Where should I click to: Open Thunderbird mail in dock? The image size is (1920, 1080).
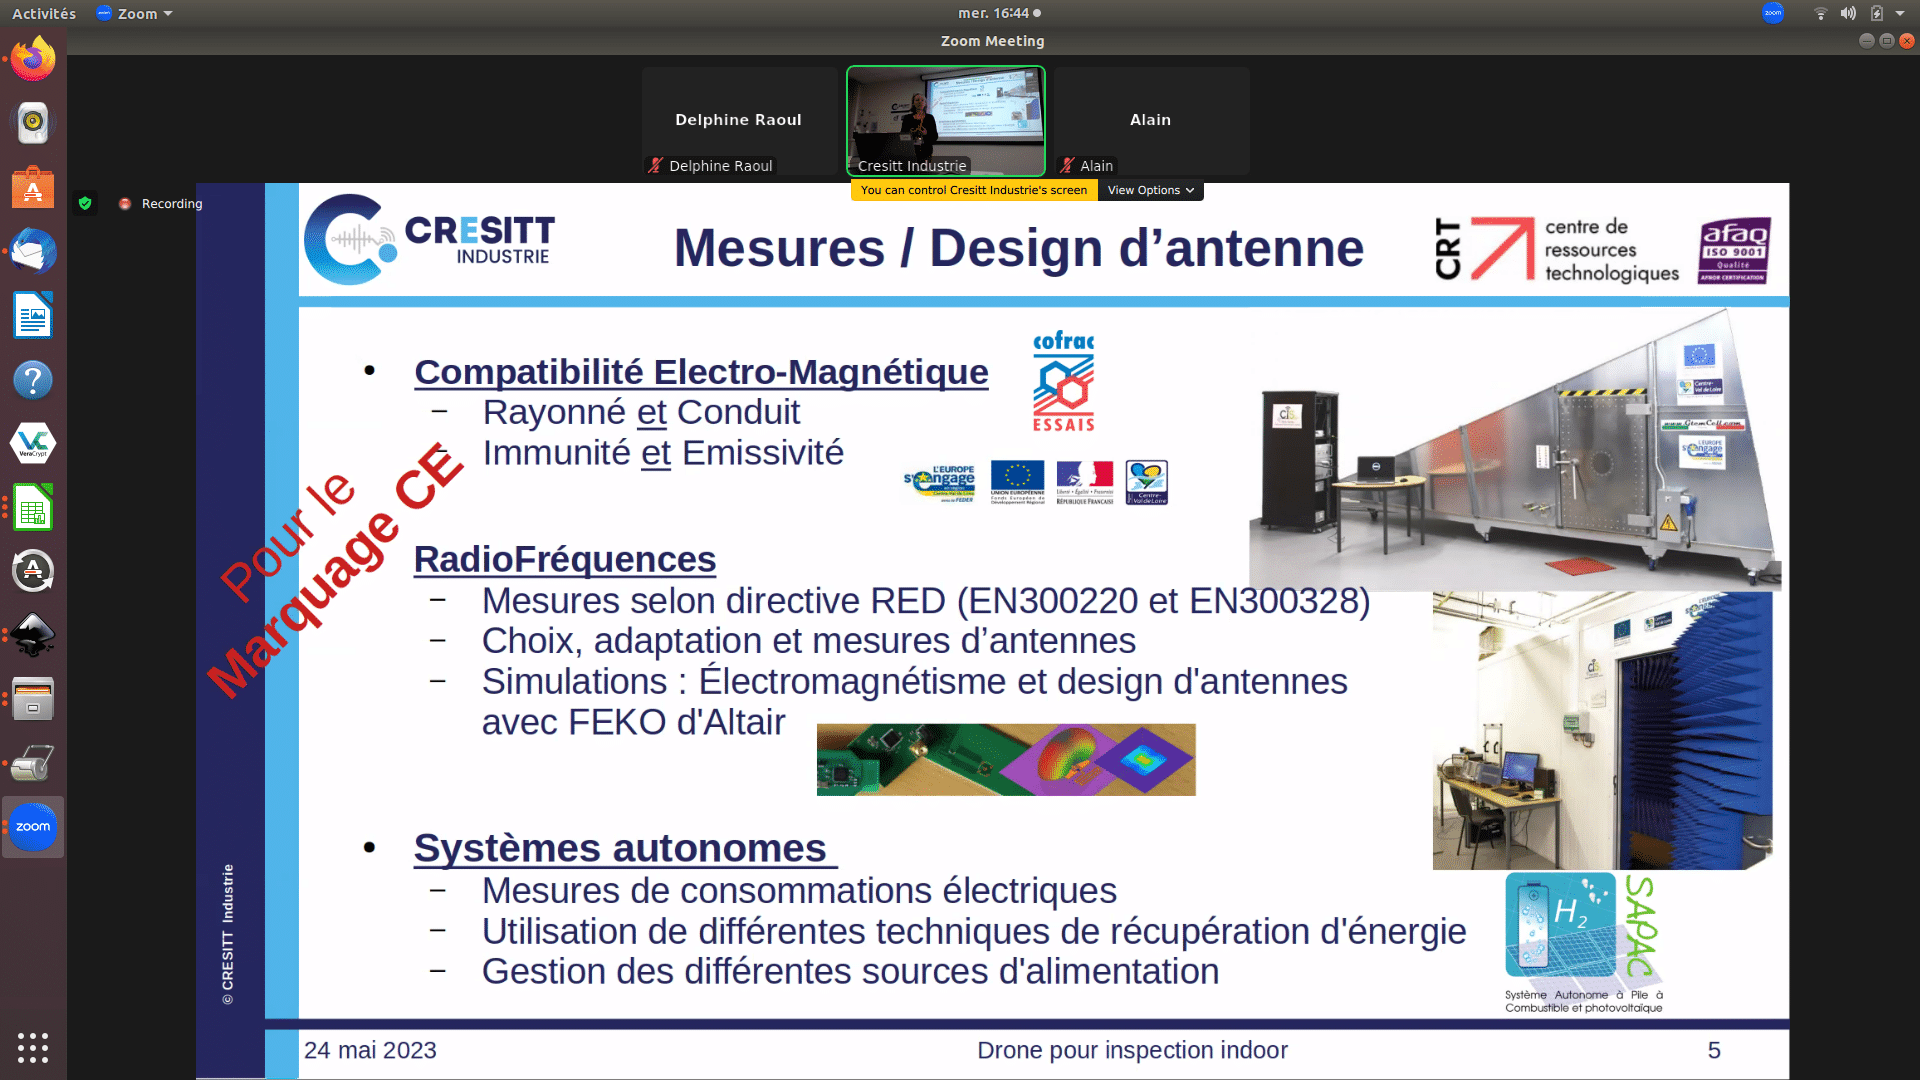point(33,251)
